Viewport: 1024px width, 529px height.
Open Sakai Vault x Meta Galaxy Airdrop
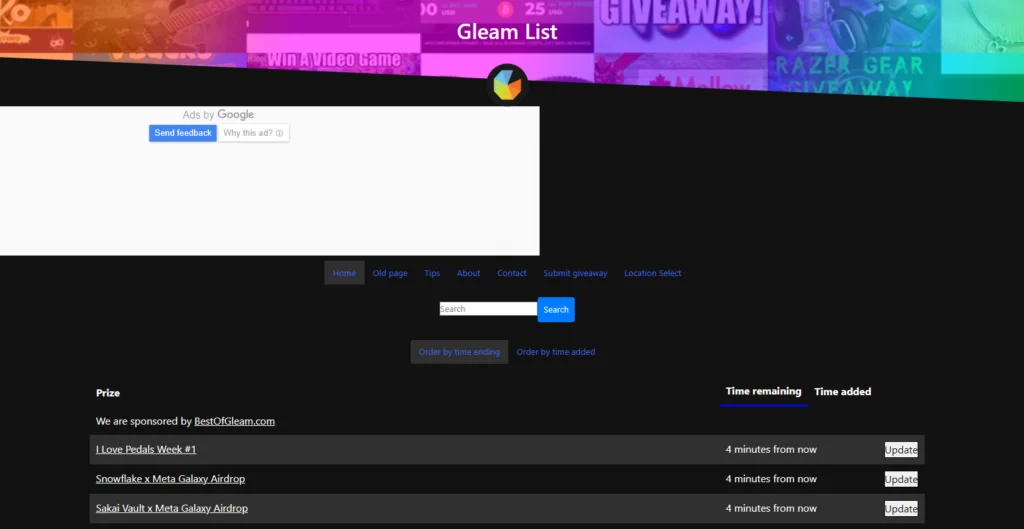coord(172,508)
